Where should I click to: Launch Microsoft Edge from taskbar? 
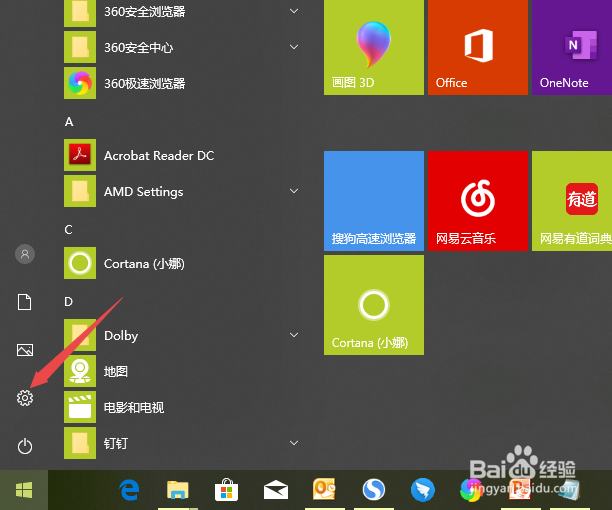[x=130, y=490]
